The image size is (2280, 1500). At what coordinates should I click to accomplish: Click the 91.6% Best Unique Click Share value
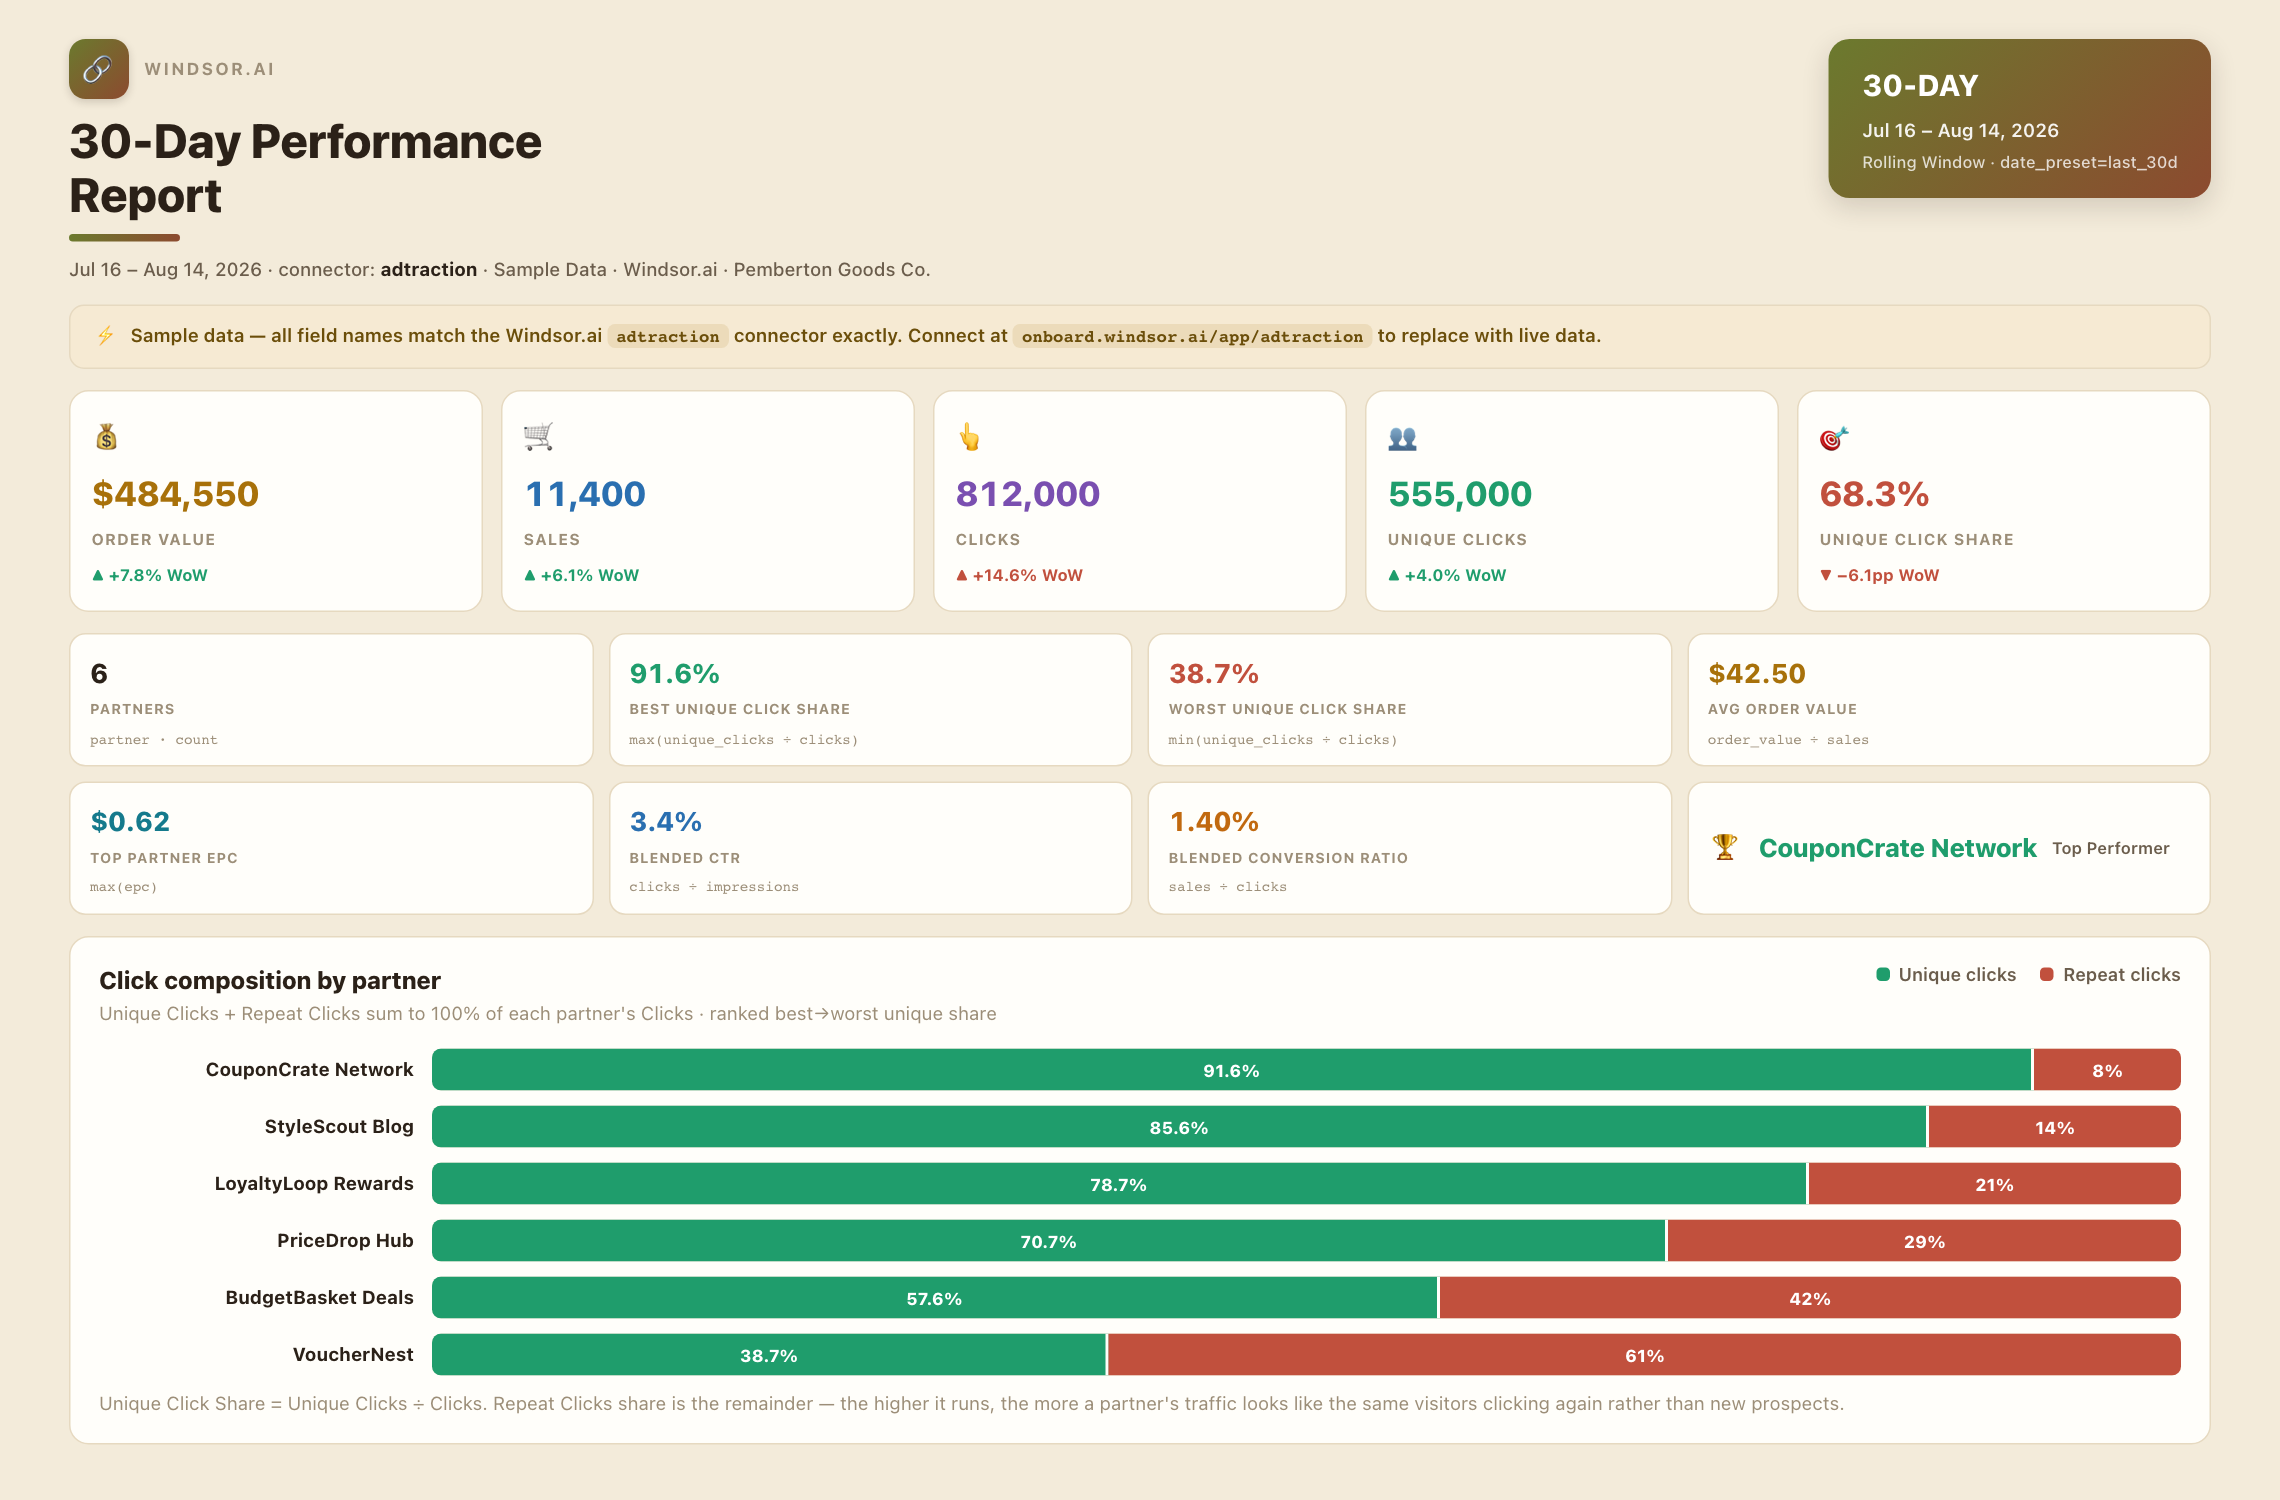675,674
